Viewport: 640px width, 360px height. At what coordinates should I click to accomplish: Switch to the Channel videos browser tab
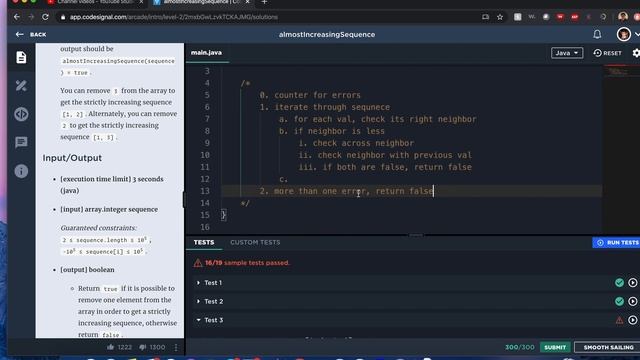tap(96, 2)
